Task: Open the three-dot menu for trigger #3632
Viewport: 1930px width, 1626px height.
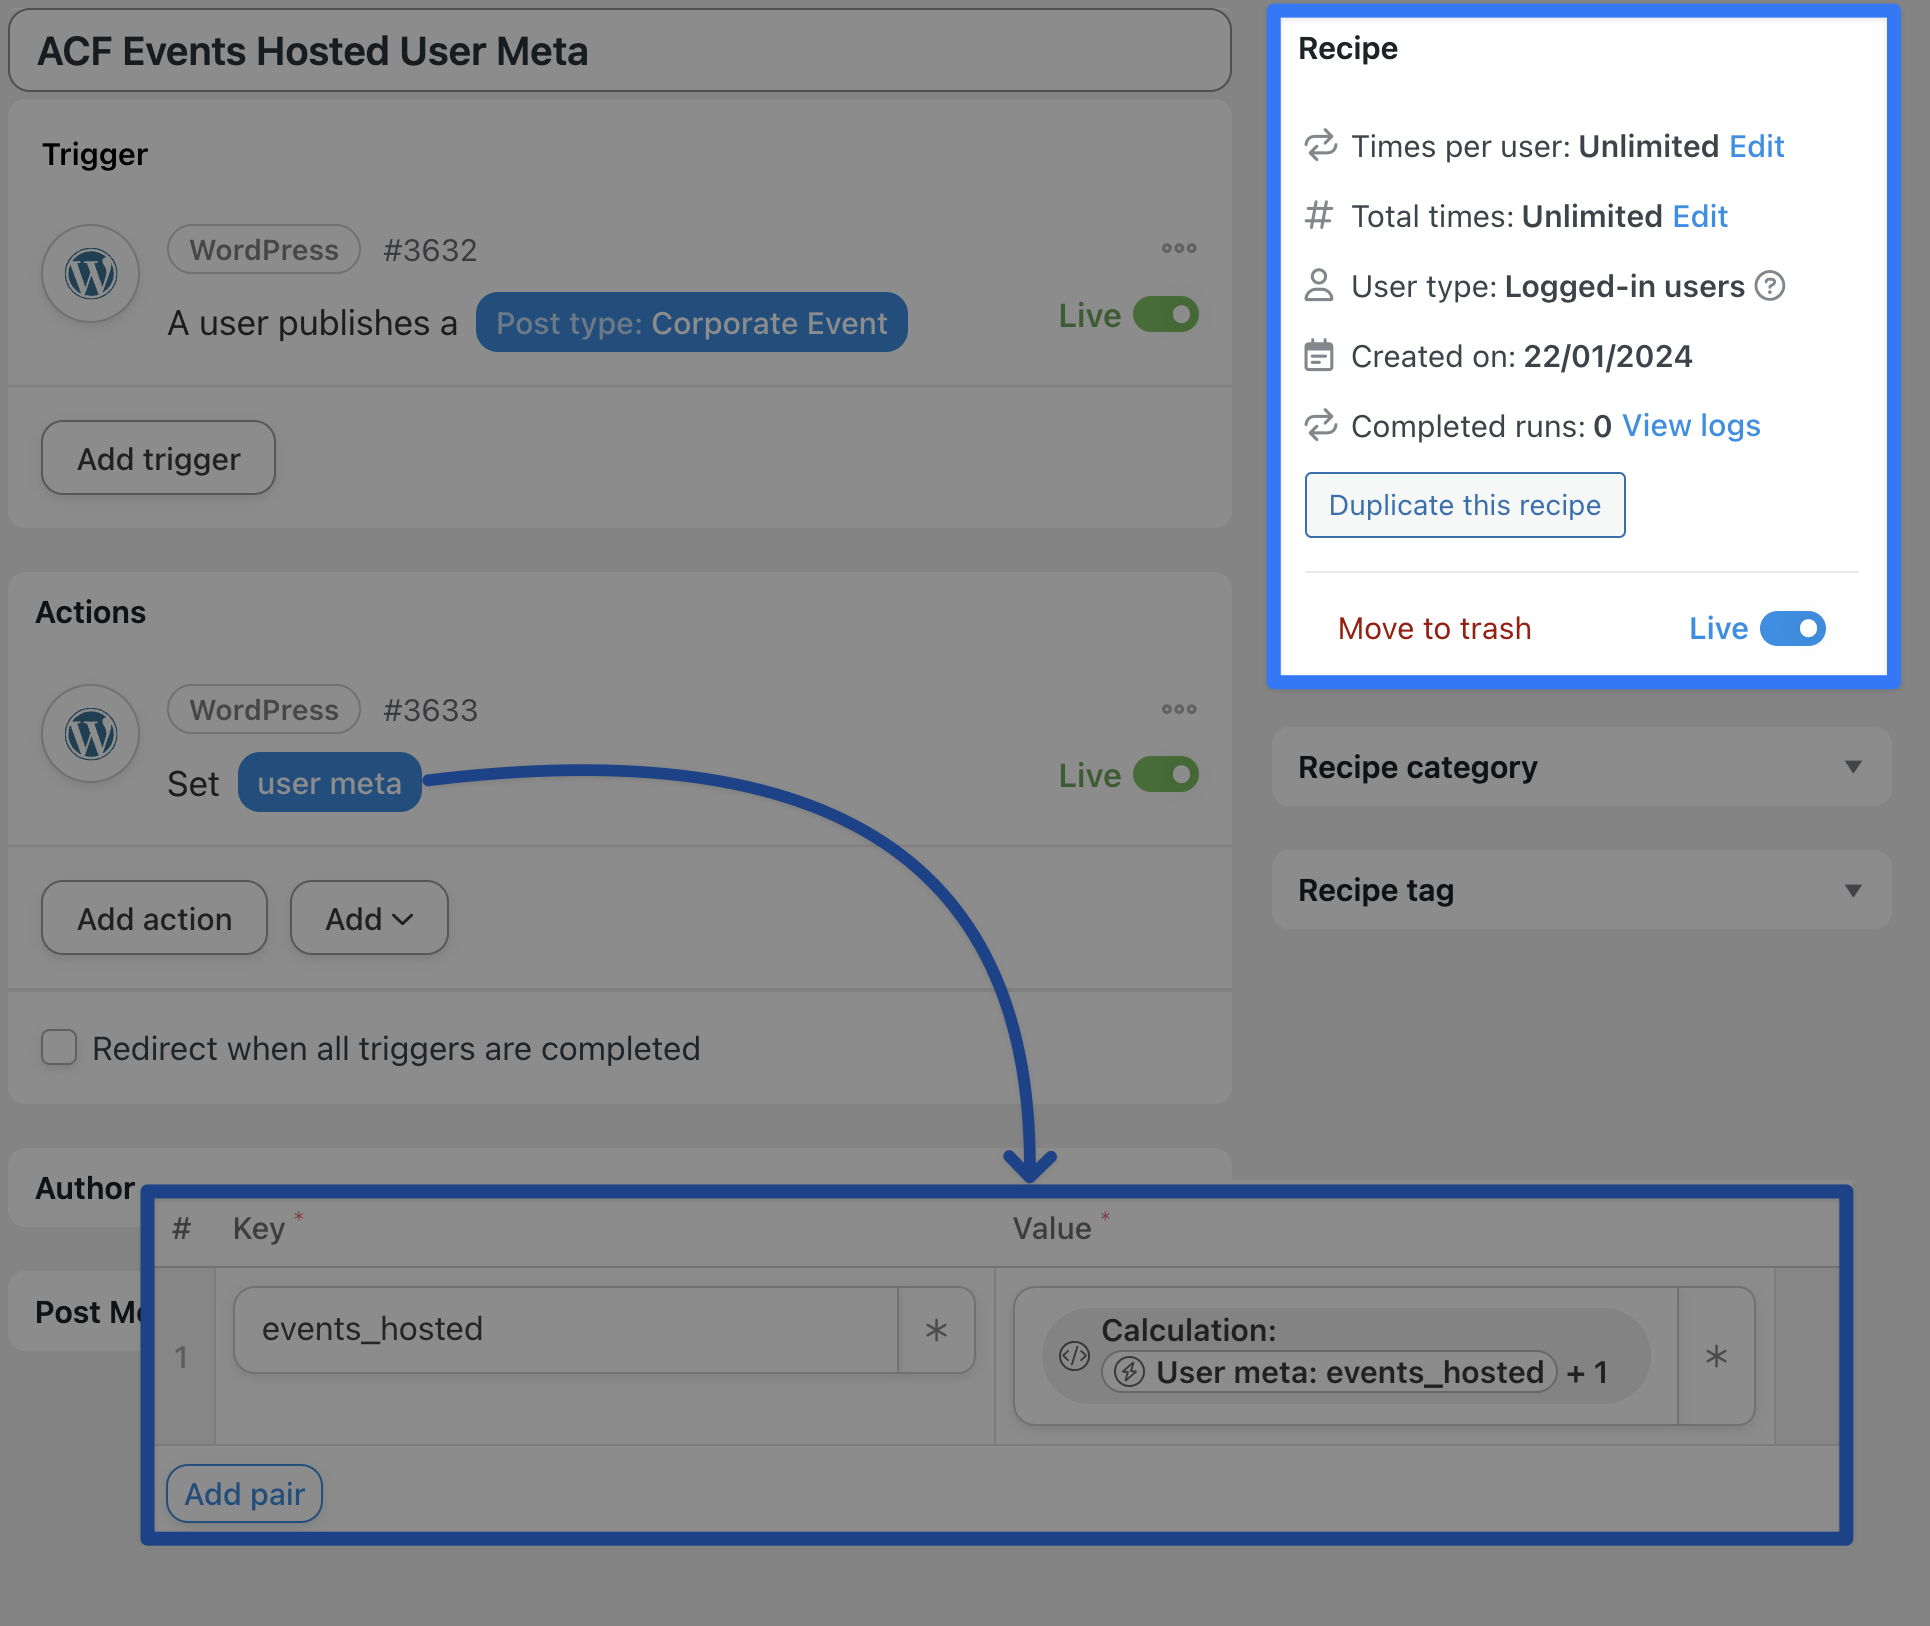Action: (x=1179, y=249)
